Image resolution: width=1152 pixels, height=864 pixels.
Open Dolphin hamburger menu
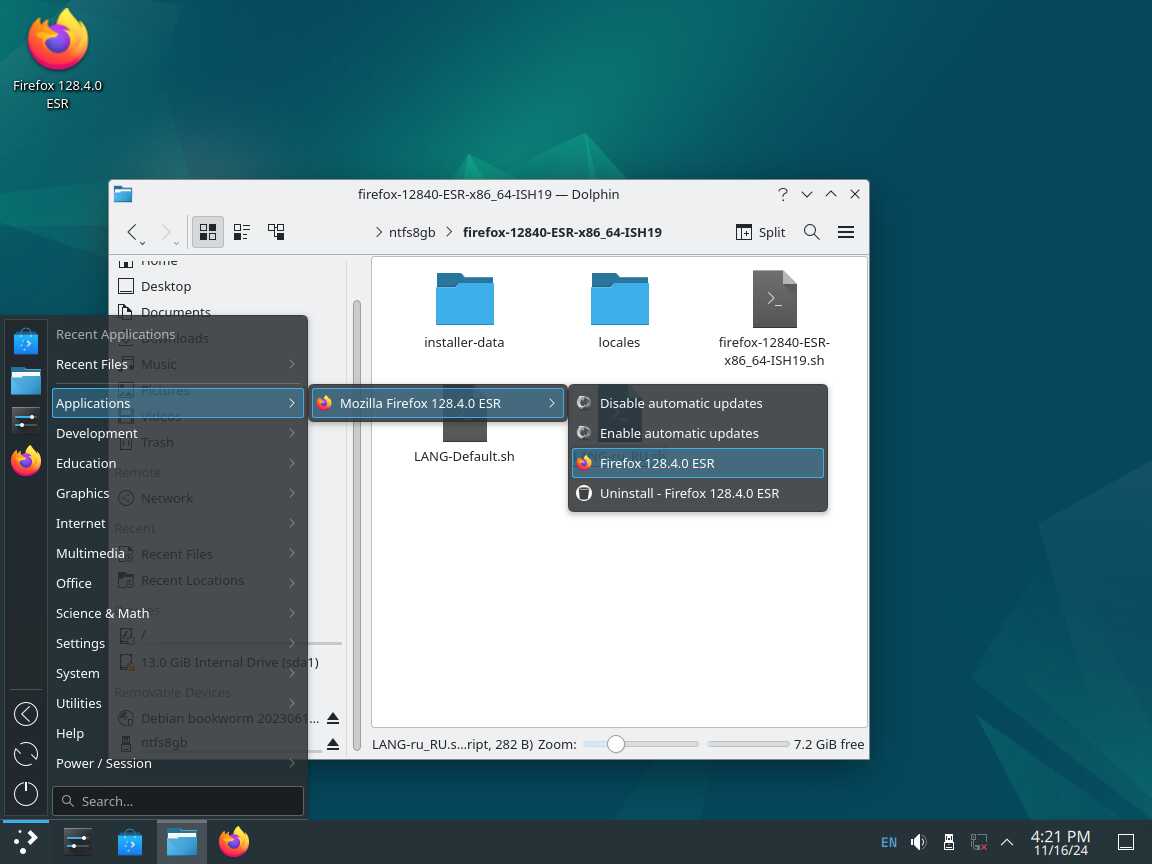click(x=846, y=232)
